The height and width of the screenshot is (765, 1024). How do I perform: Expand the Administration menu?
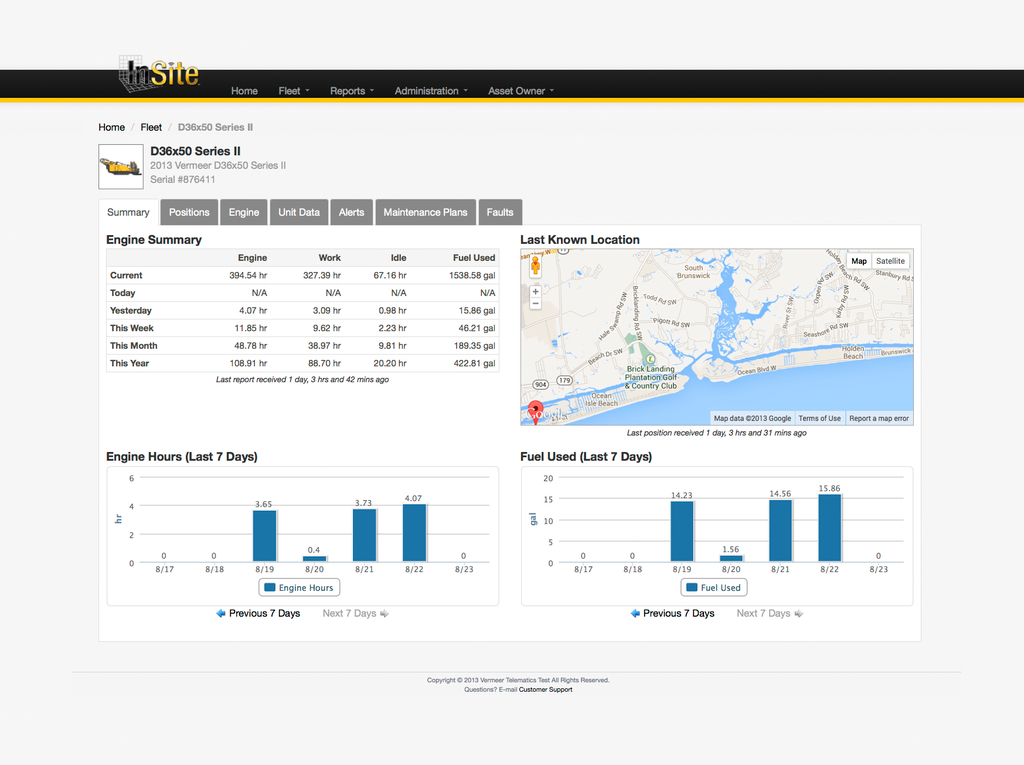(431, 91)
